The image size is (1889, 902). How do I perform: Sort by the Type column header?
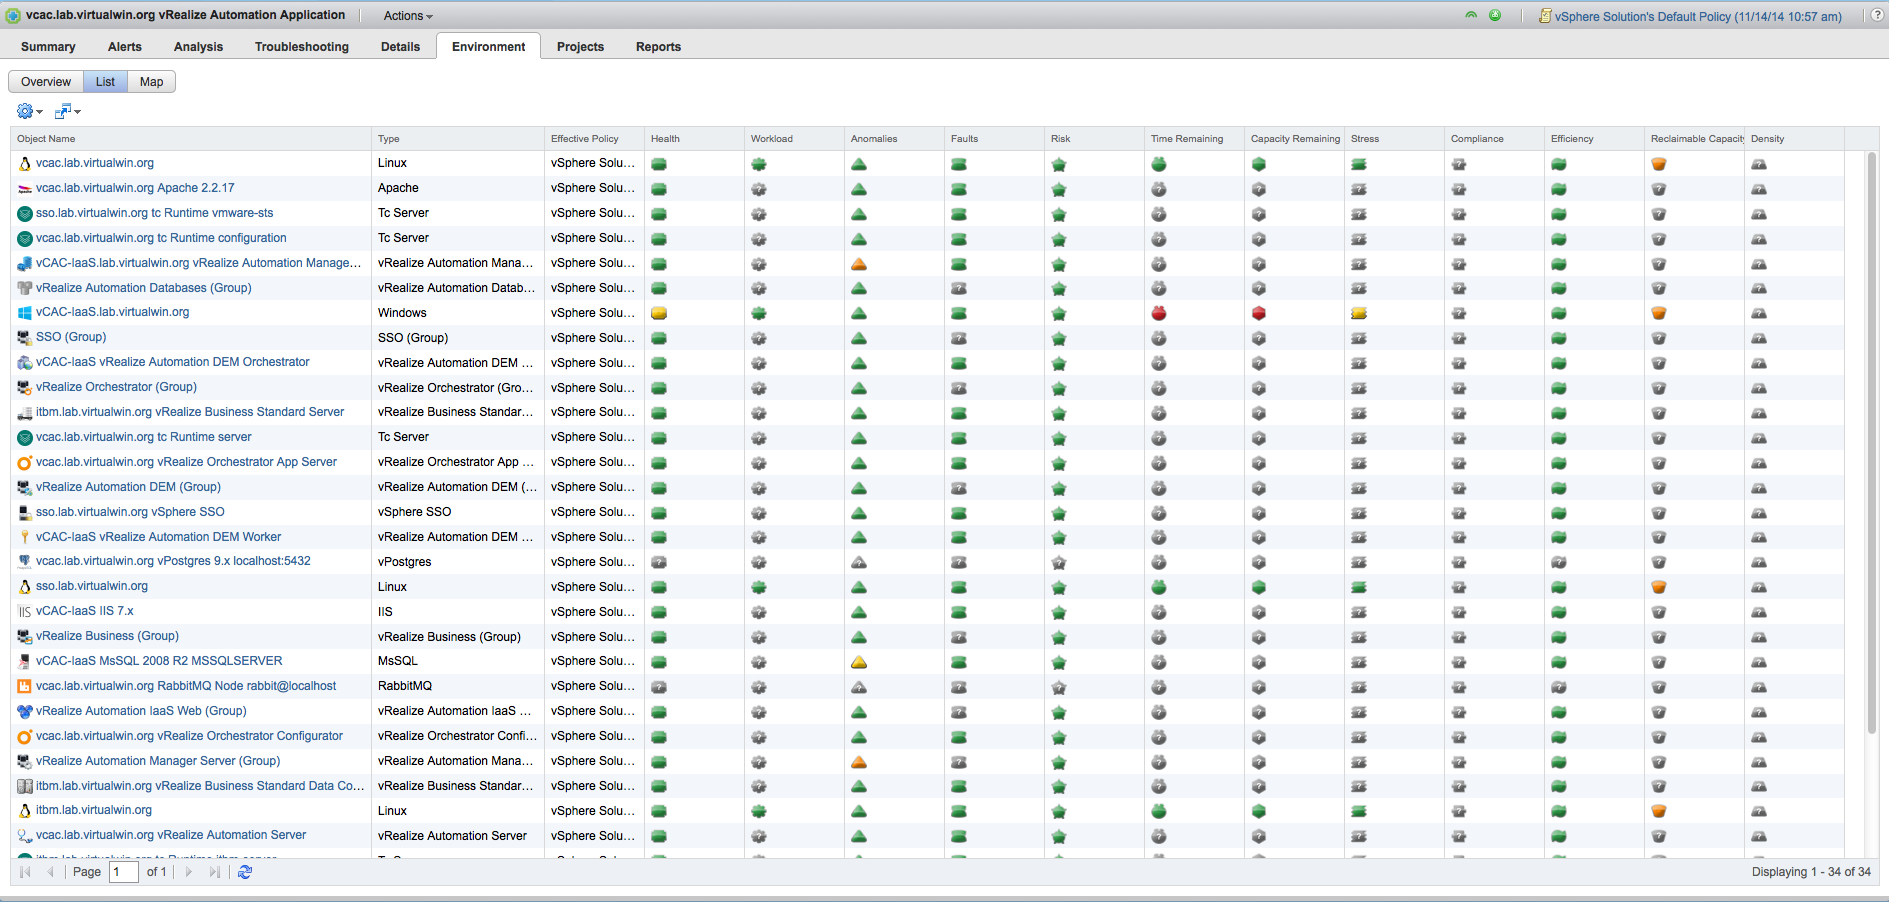[457, 139]
